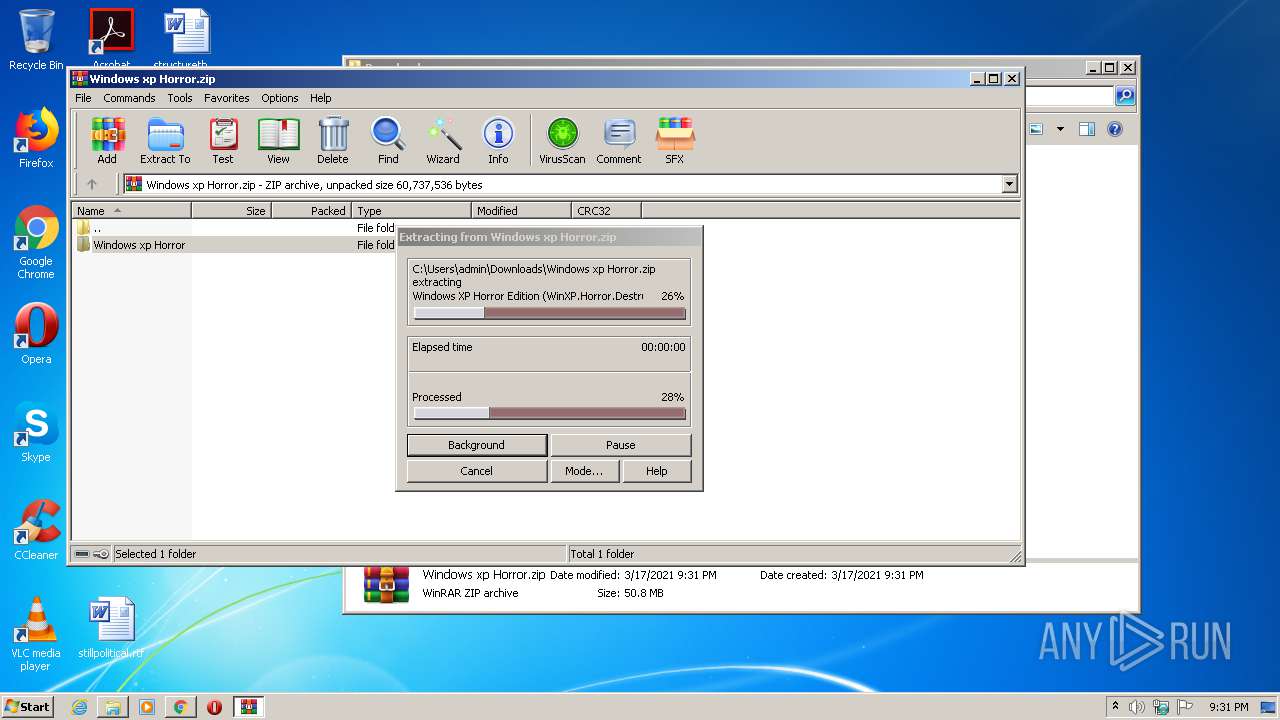
Task: Expand the archive path dropdown
Action: point(1009,184)
